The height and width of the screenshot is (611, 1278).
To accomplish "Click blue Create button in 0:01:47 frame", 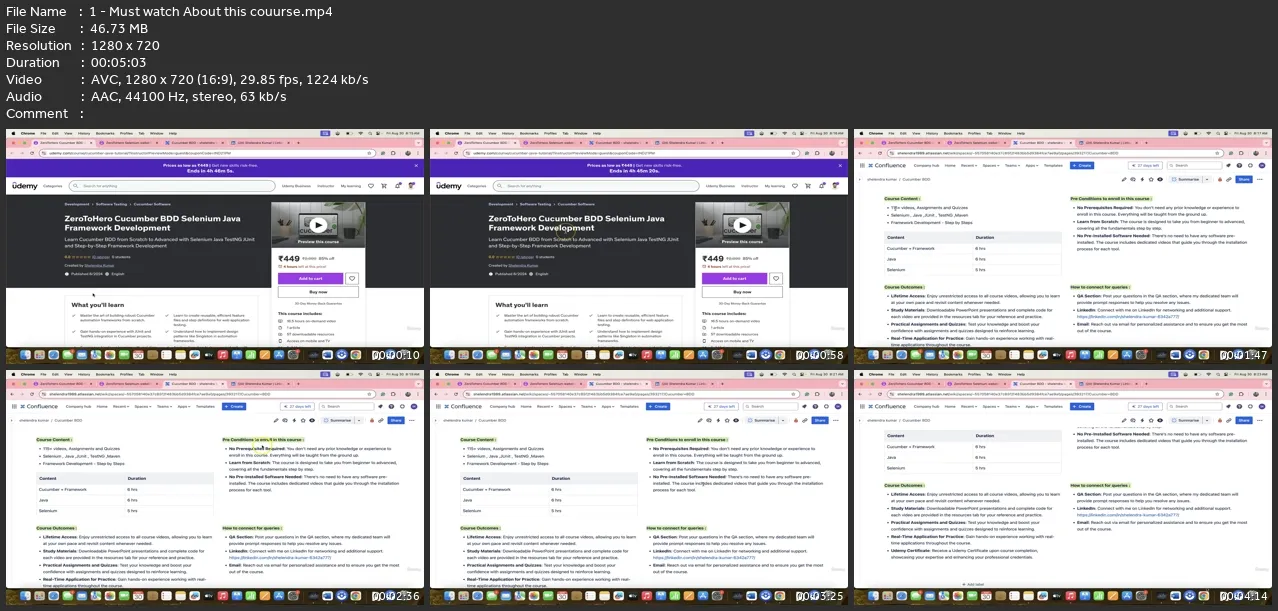I will [x=1082, y=165].
